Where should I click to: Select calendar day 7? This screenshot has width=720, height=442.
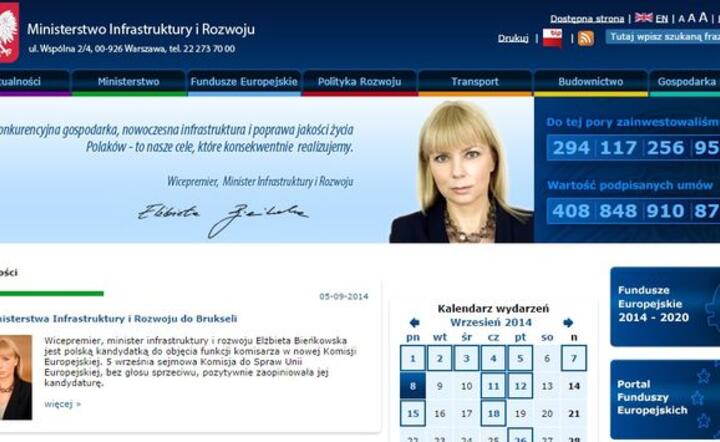click(x=574, y=358)
